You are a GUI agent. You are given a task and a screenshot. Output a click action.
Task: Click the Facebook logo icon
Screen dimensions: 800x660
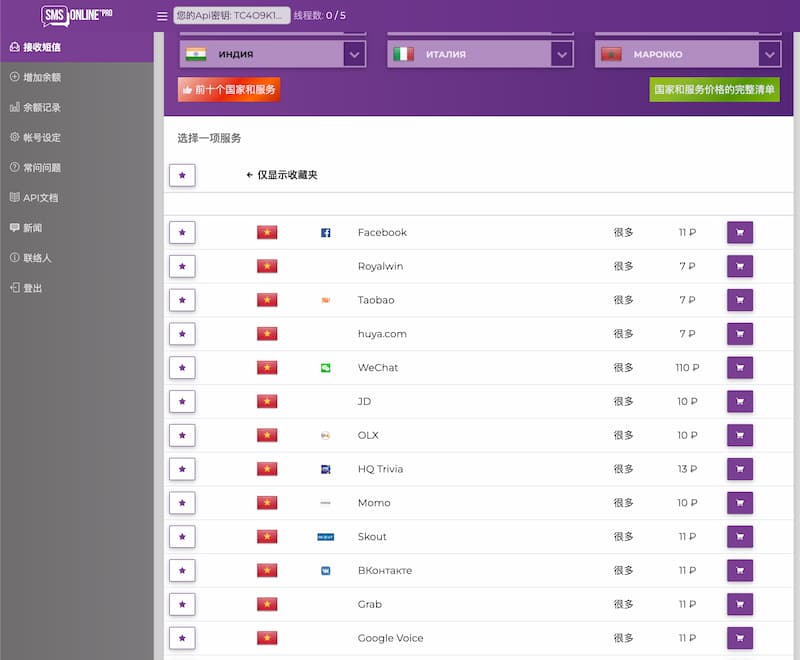326,233
